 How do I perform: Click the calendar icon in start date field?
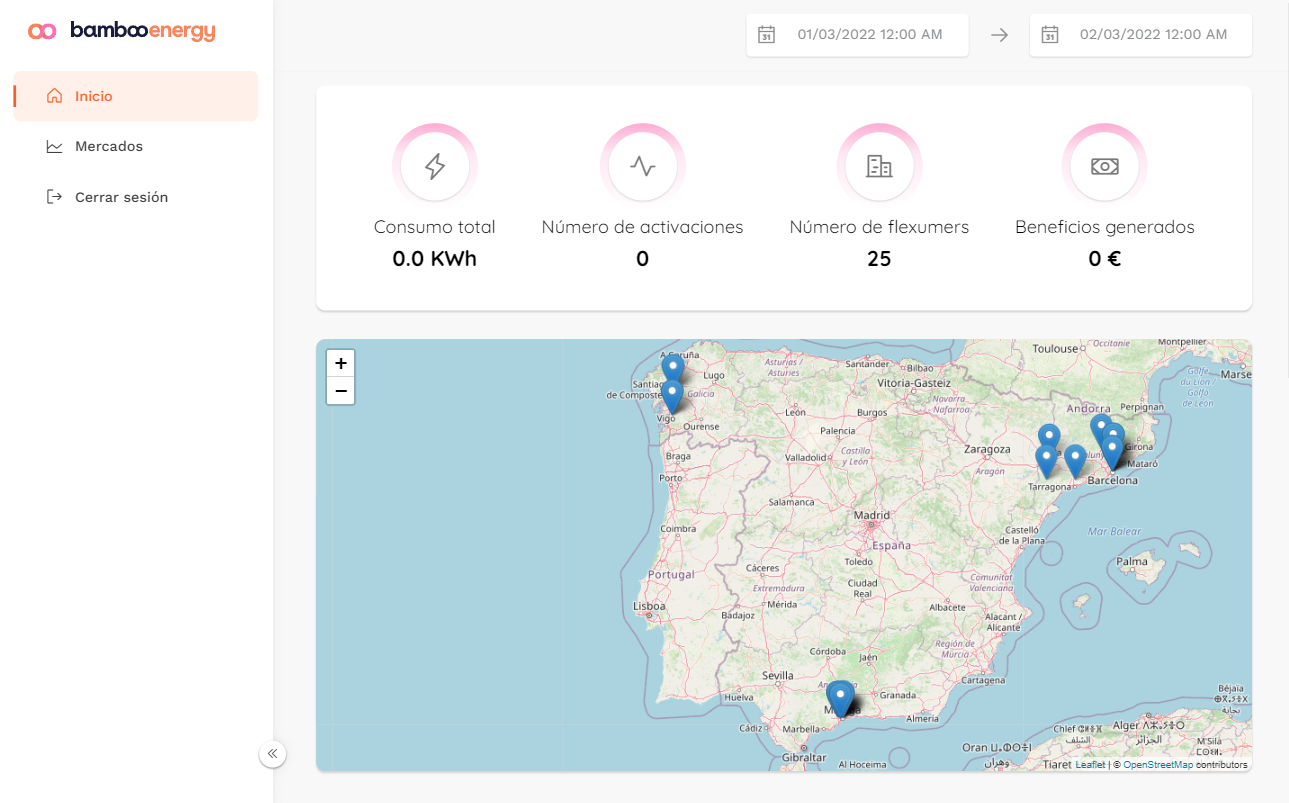767,35
